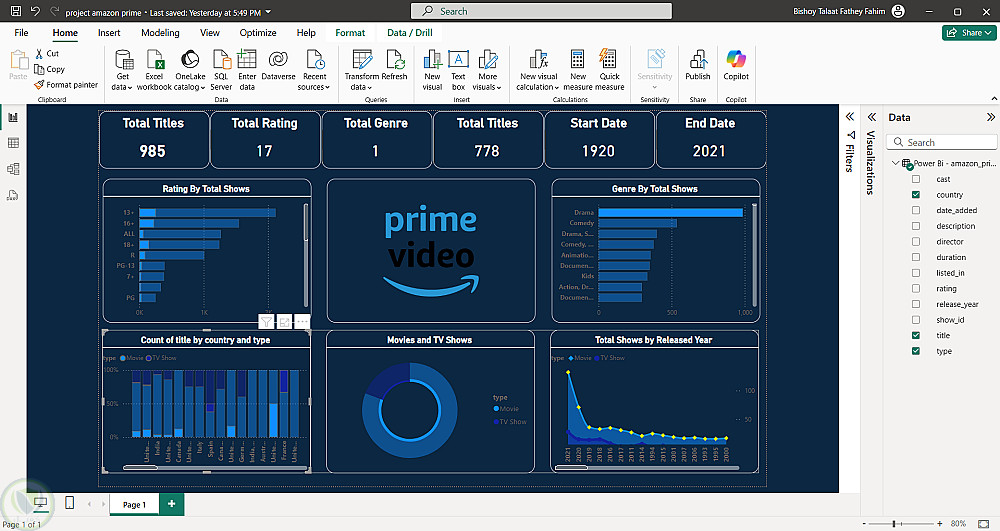Insert a New visual
1000x531 pixels.
coord(432,70)
